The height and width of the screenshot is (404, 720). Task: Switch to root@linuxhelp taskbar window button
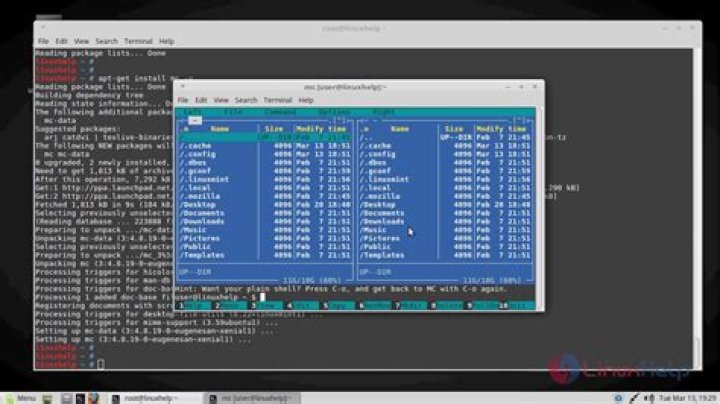pyautogui.click(x=156, y=398)
